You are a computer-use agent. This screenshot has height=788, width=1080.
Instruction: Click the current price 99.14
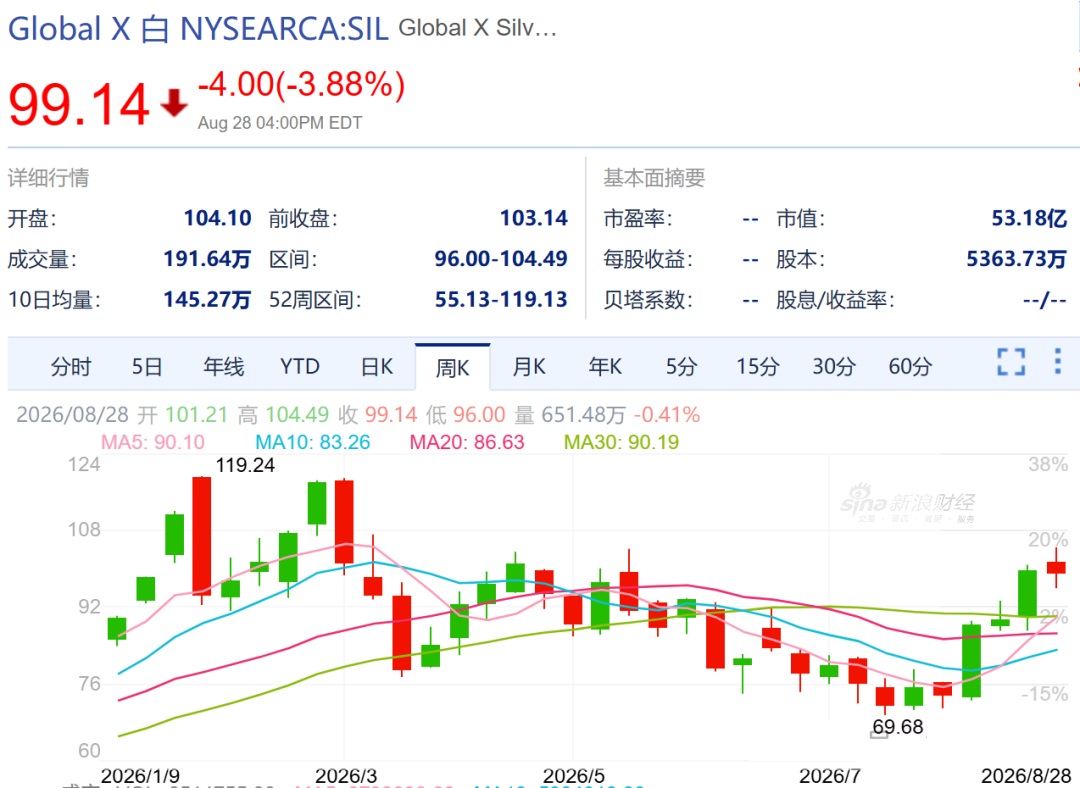[x=79, y=105]
